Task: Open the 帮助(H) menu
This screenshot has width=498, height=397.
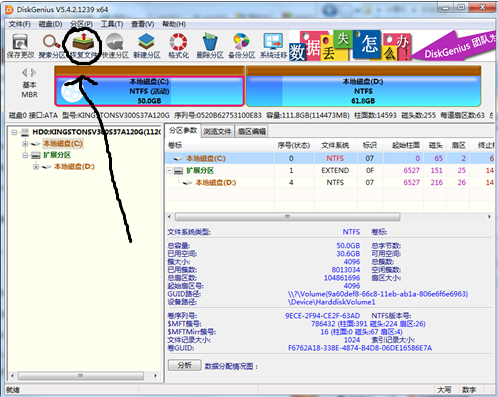Action: 174,24
